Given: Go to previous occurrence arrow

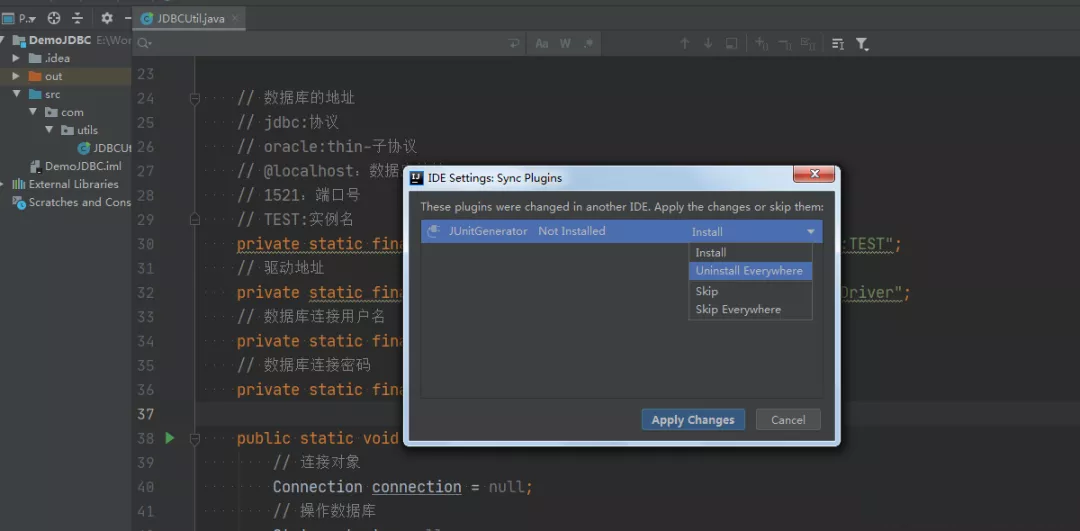Looking at the screenshot, I should (x=684, y=43).
